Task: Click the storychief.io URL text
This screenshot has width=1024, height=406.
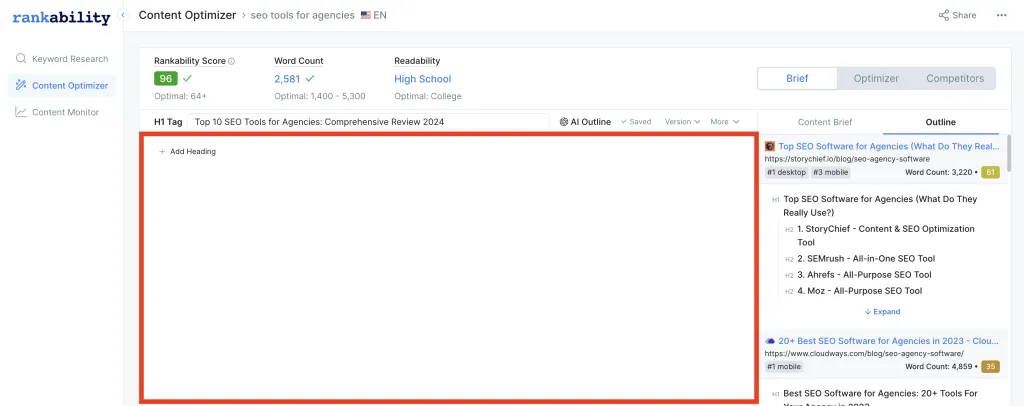Action: 847,159
